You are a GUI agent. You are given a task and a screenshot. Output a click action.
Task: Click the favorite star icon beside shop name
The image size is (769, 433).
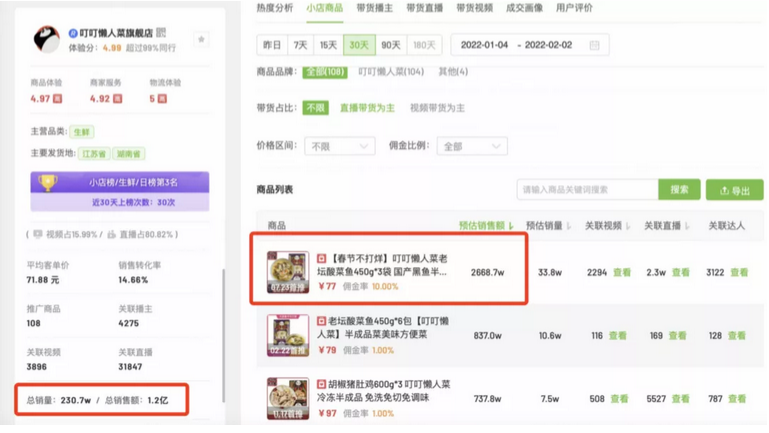(201, 39)
